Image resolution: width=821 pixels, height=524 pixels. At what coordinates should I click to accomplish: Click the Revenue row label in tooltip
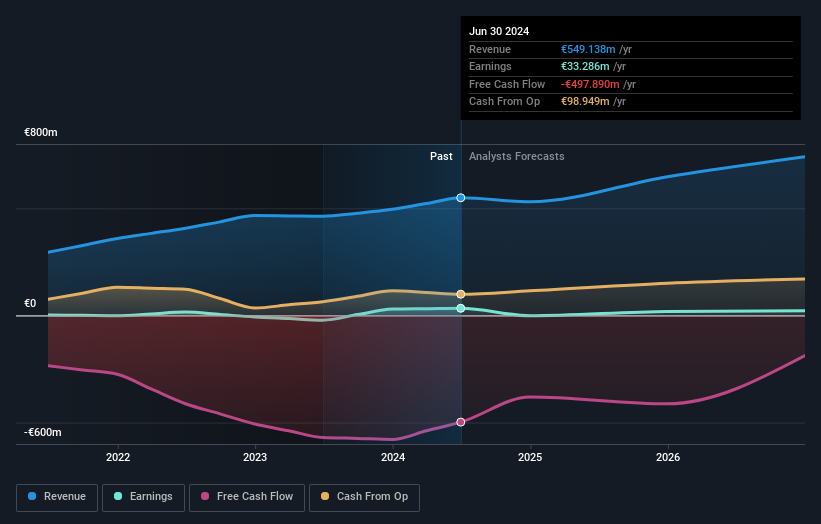tap(490, 49)
